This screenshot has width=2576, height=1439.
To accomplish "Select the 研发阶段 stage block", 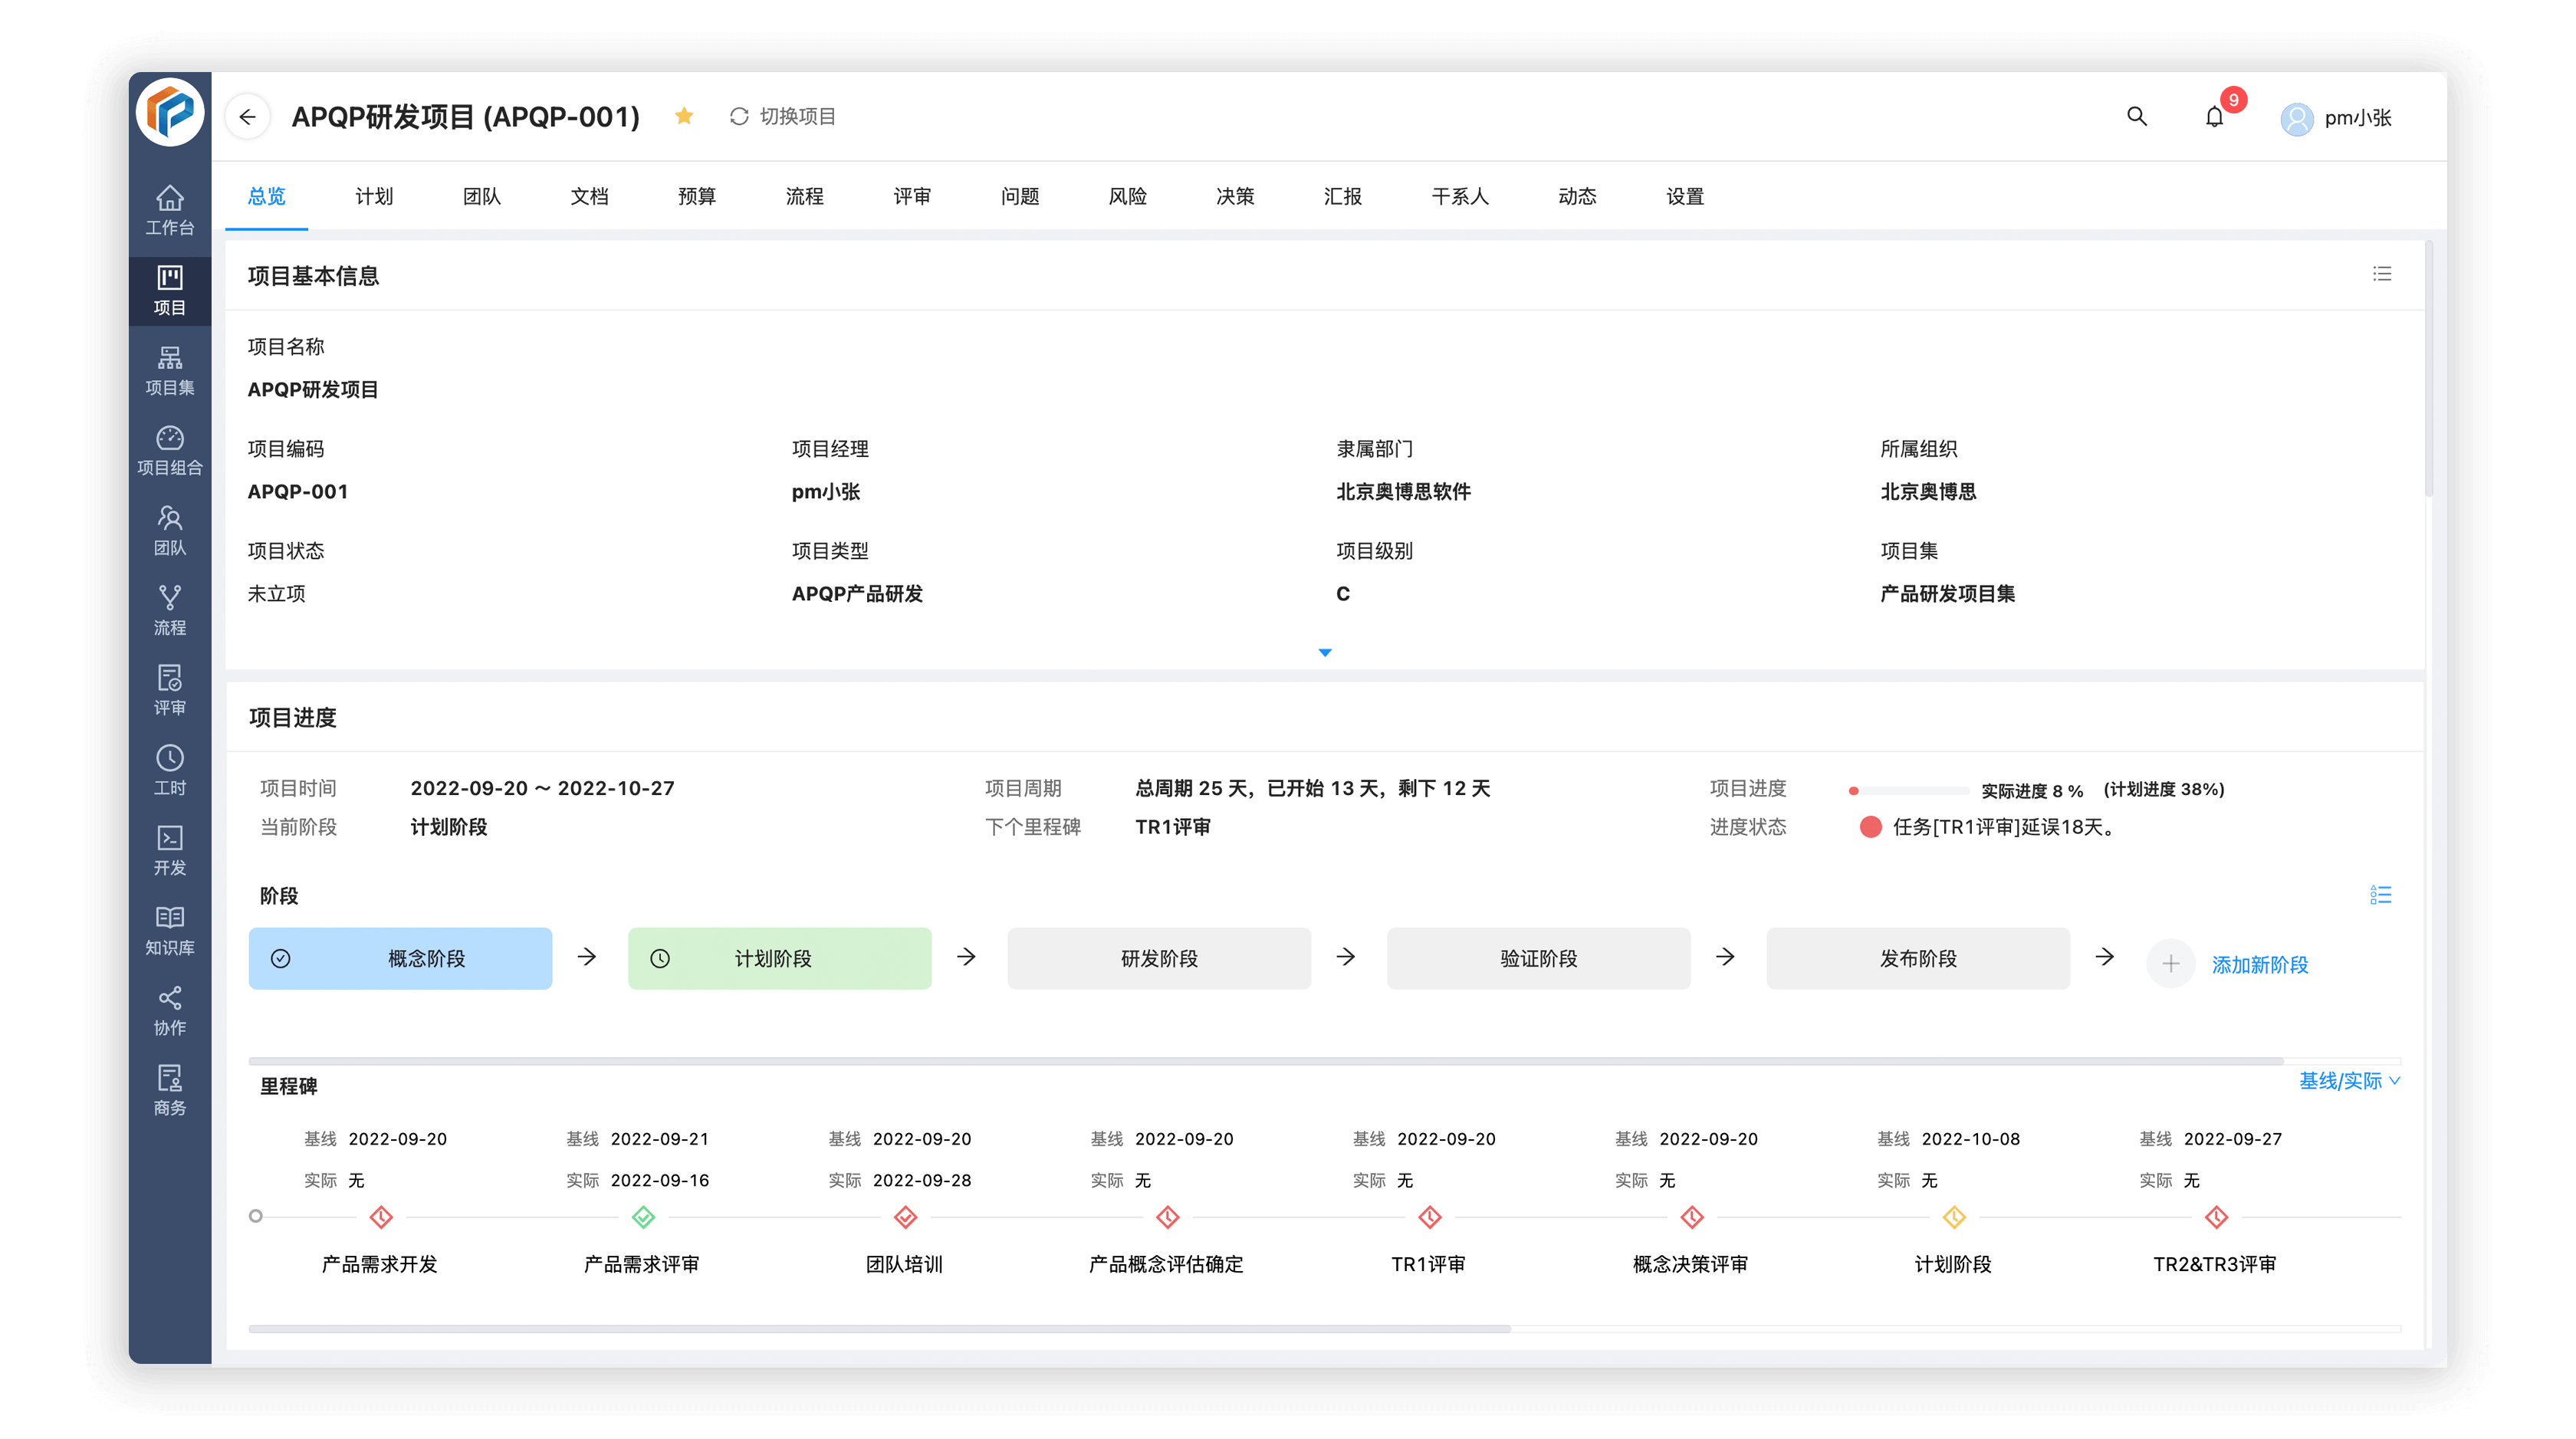I will pyautogui.click(x=1159, y=958).
